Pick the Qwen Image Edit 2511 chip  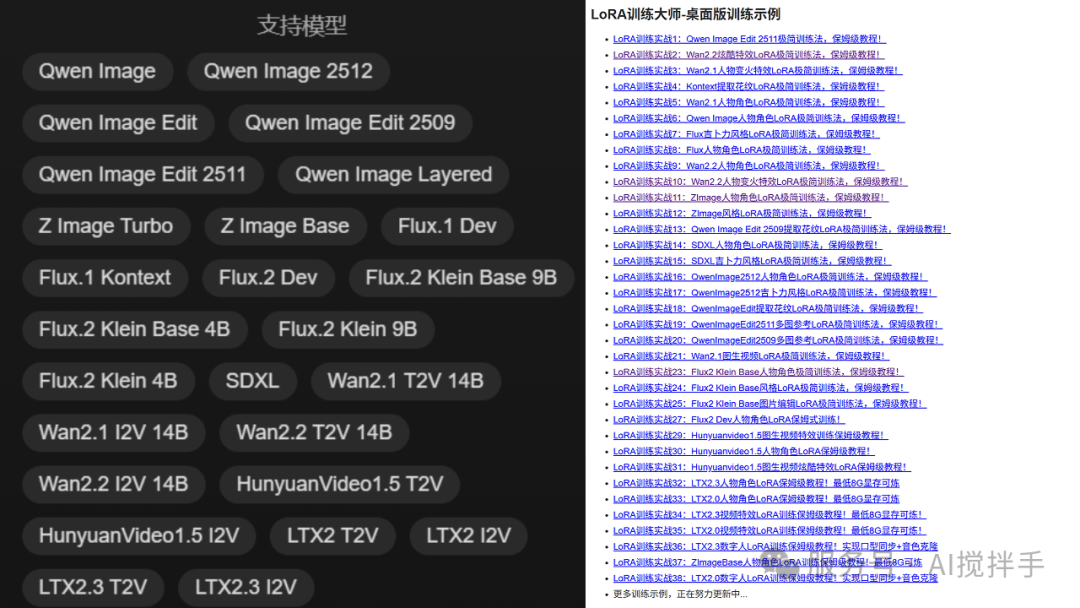coord(143,175)
